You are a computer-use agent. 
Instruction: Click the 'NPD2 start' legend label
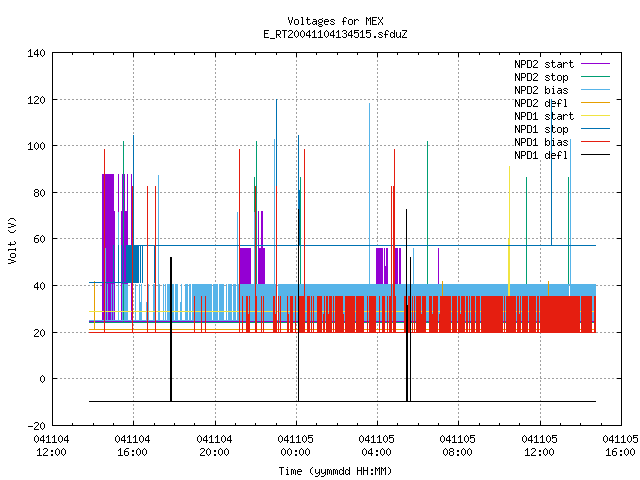[544, 64]
